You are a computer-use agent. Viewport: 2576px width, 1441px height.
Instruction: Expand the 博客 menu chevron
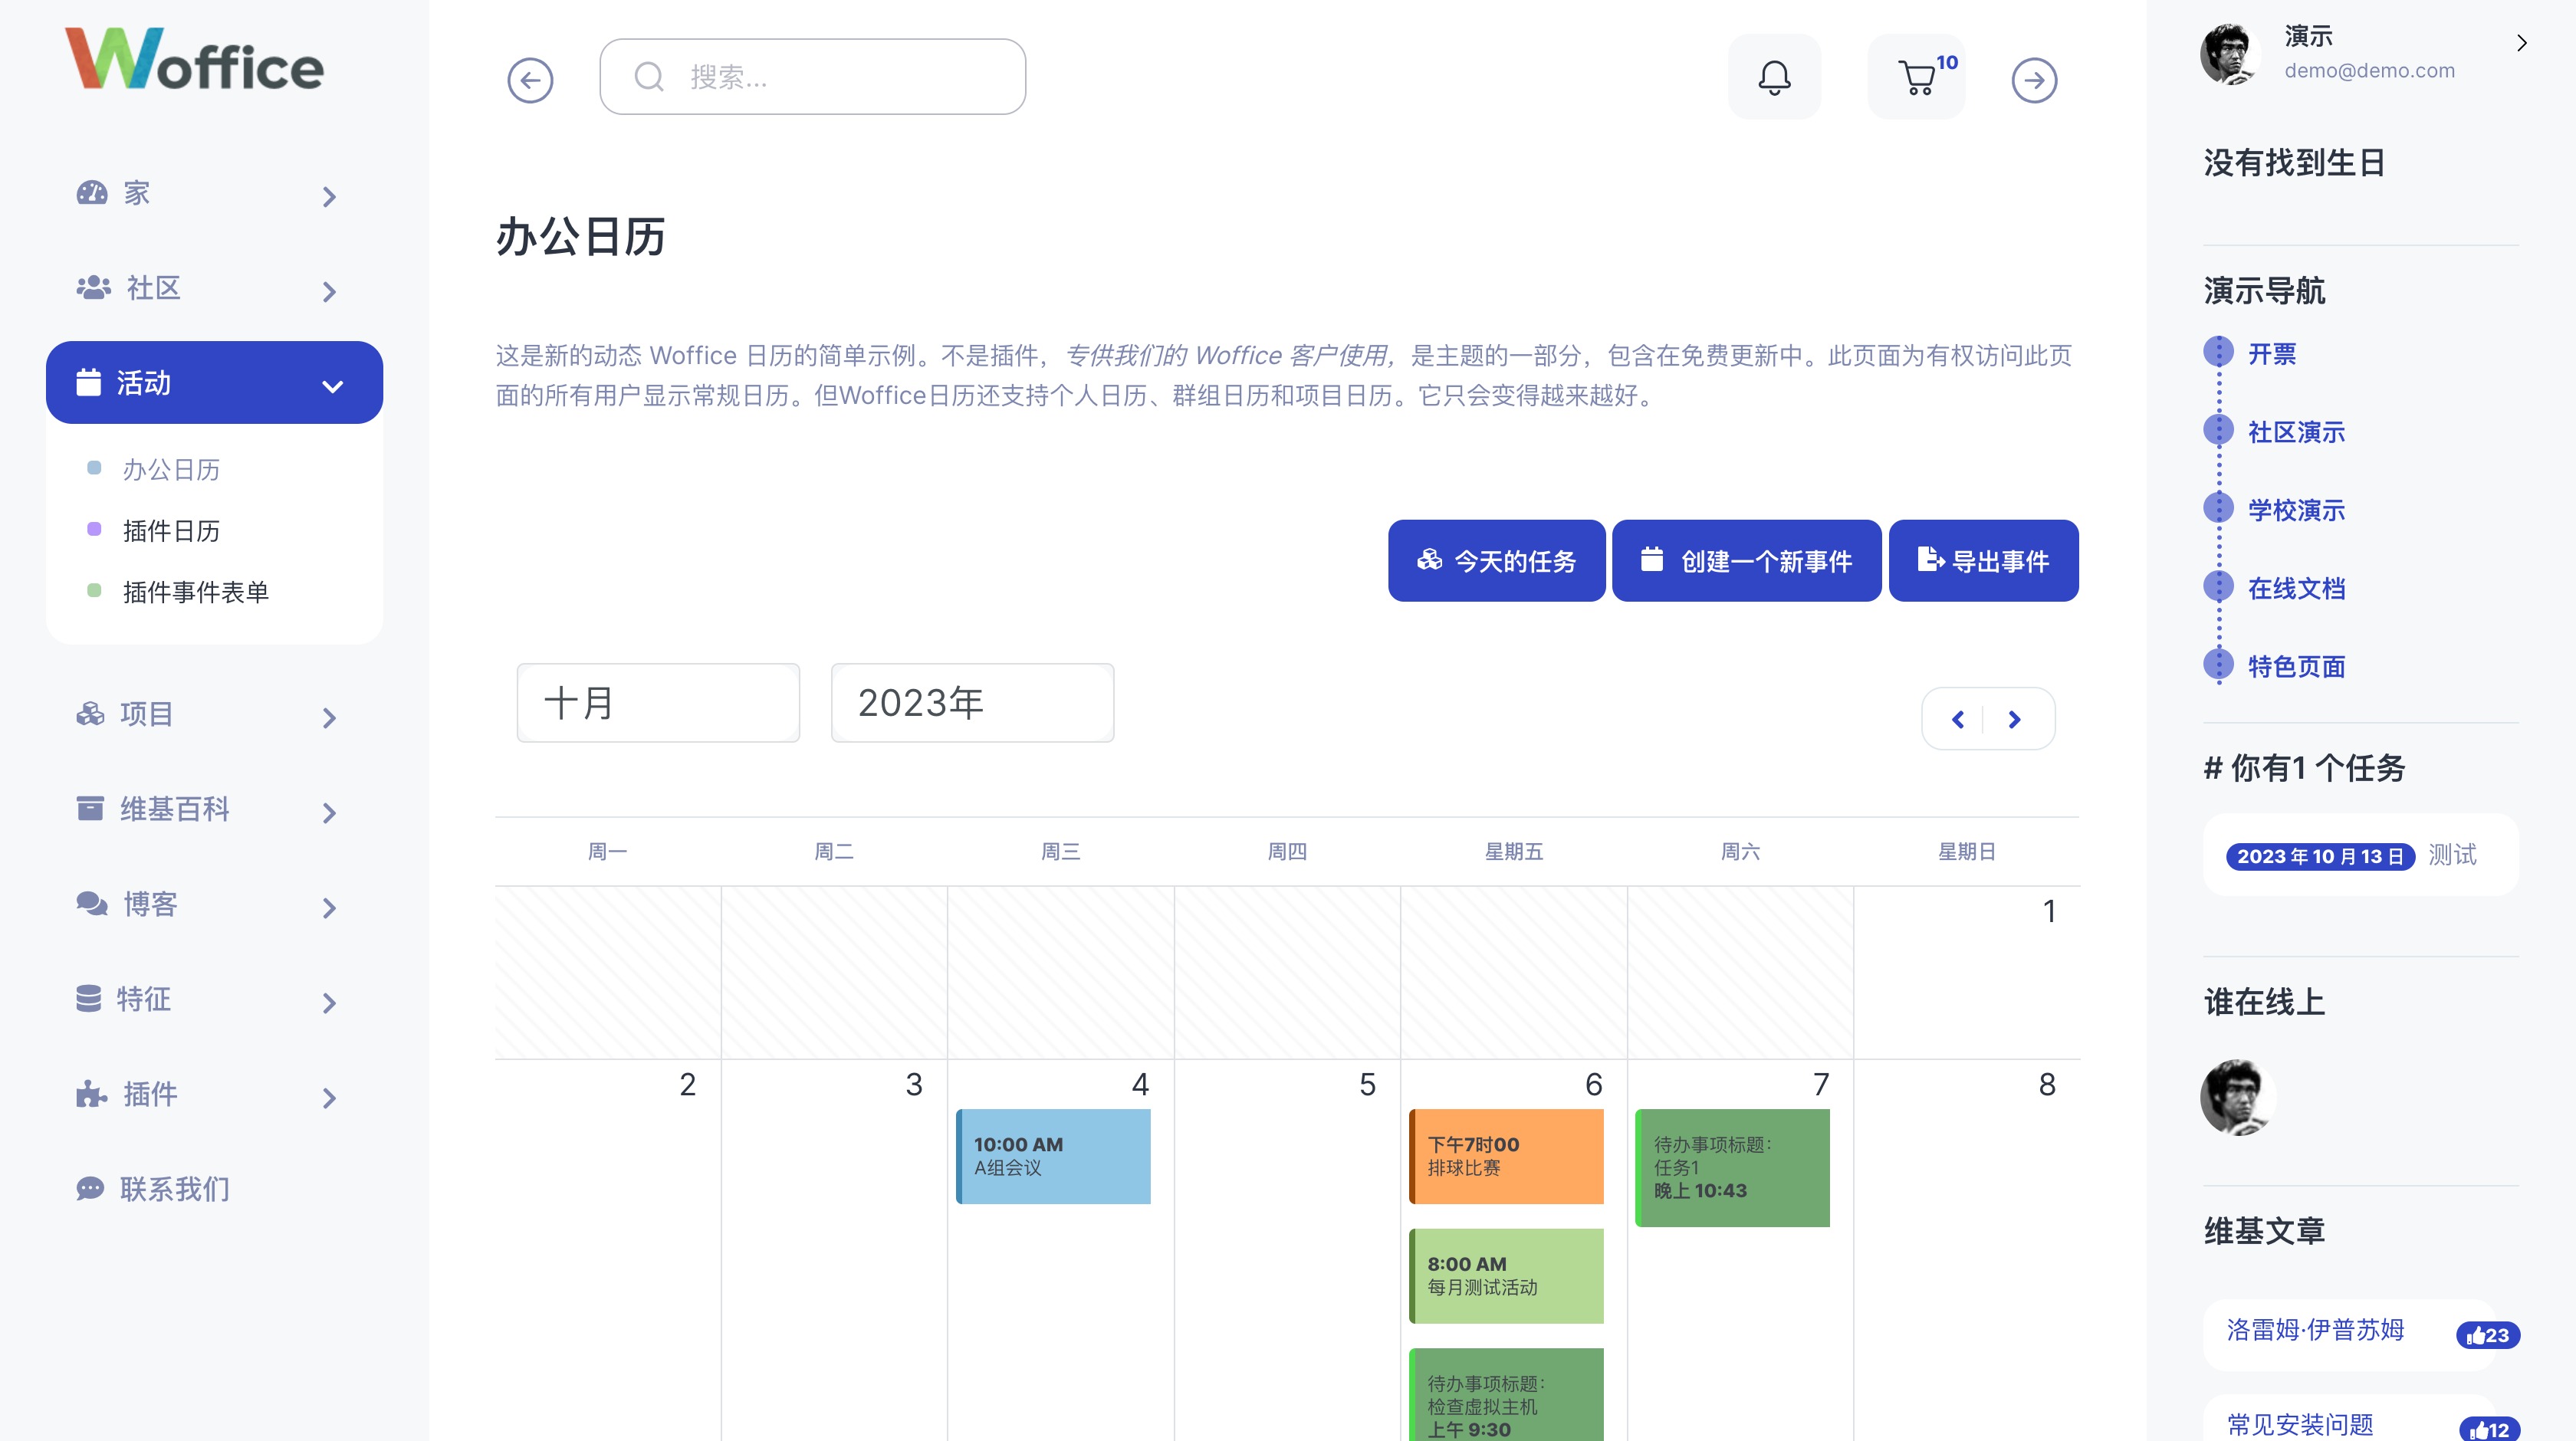click(329, 908)
